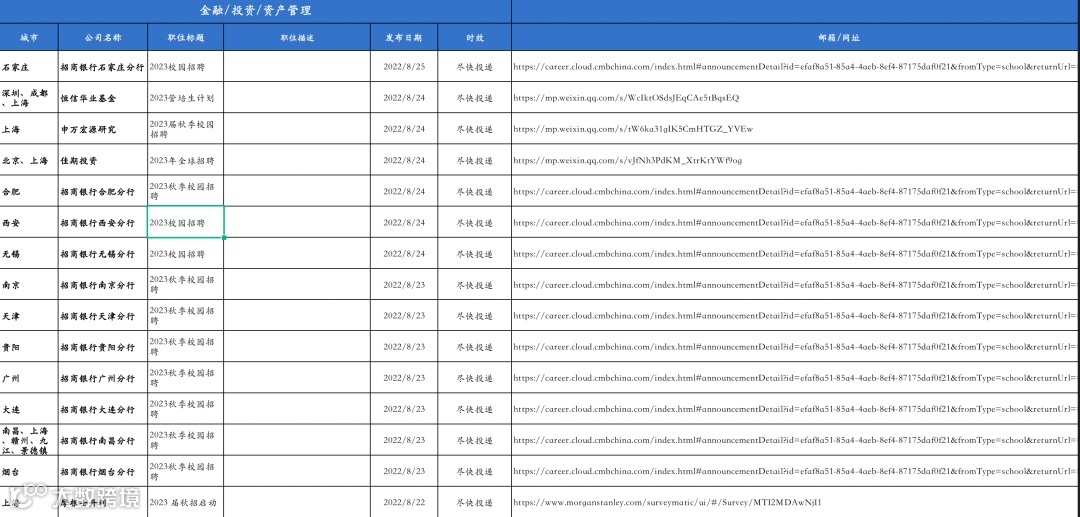Open the career link in the 贵阳 row
This screenshot has height=517, width=1080.
796,347
